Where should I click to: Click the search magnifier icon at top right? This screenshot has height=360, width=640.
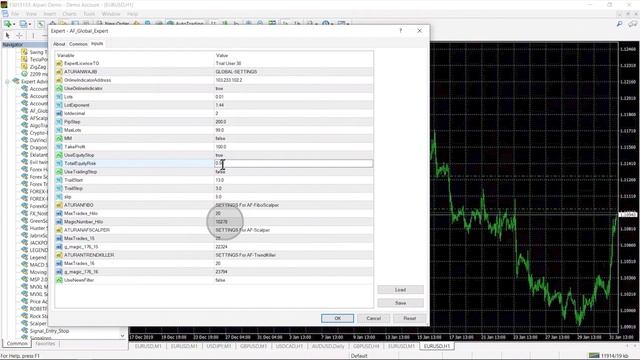pos(620,24)
